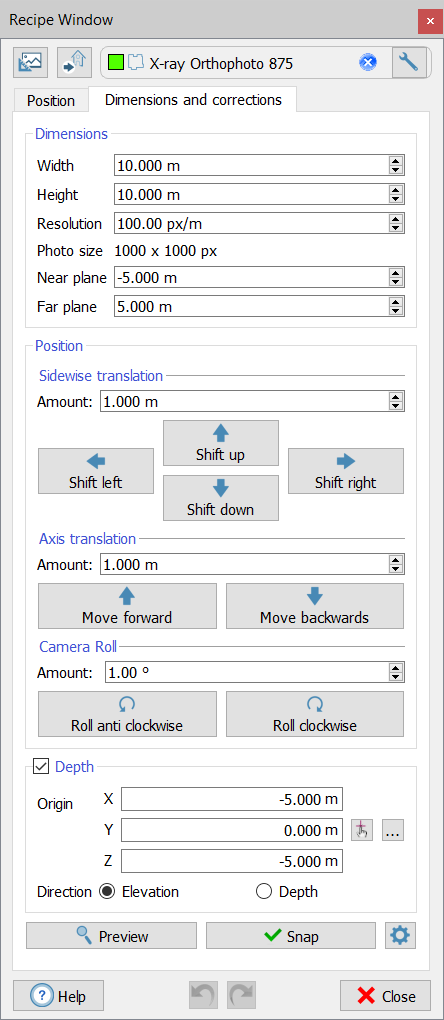Switch to the Position tab
Screen dimensions: 444x1020
coord(51,101)
